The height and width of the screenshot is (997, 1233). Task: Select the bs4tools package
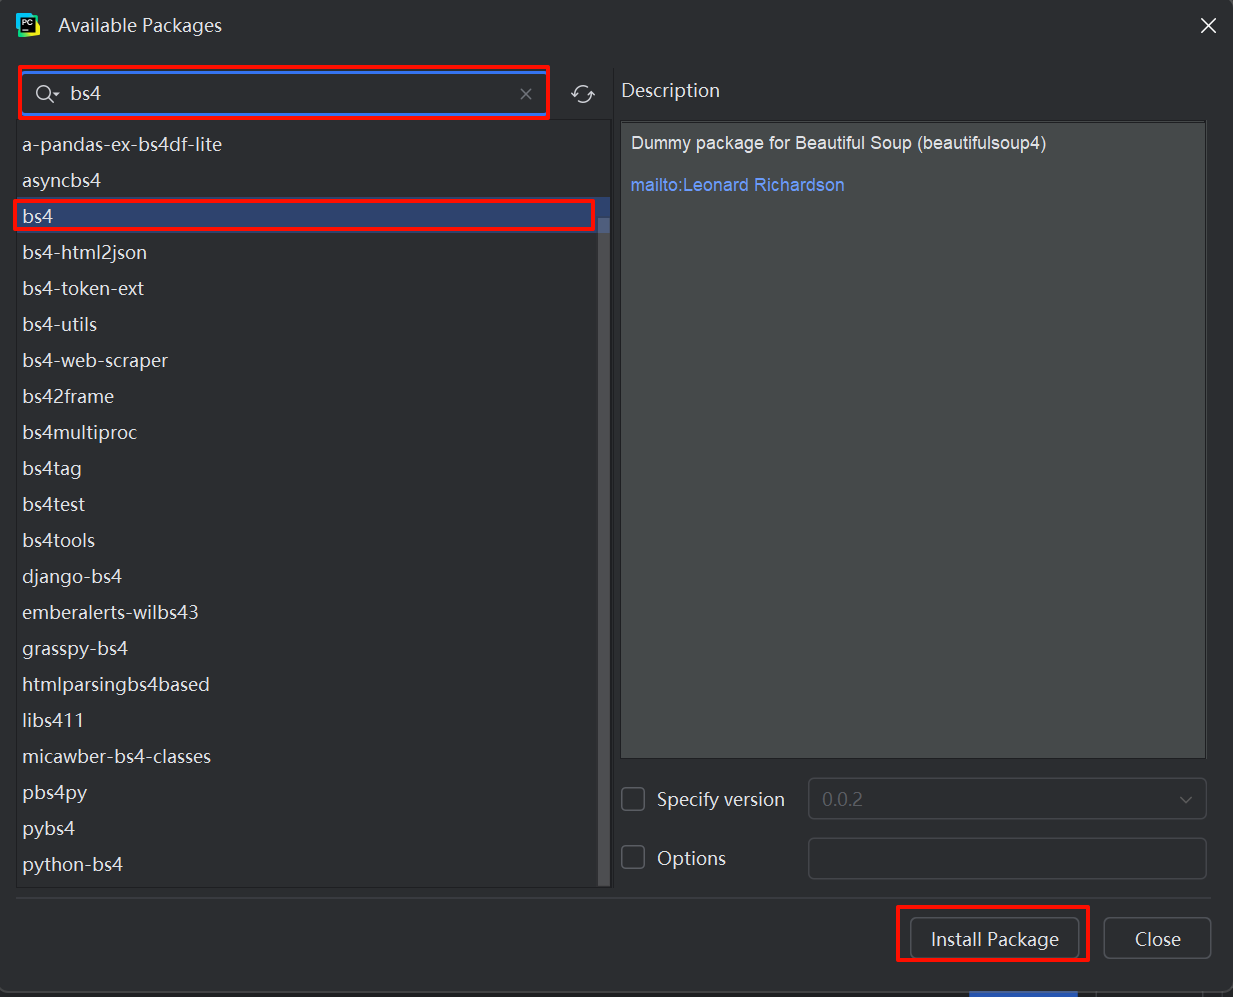307,540
